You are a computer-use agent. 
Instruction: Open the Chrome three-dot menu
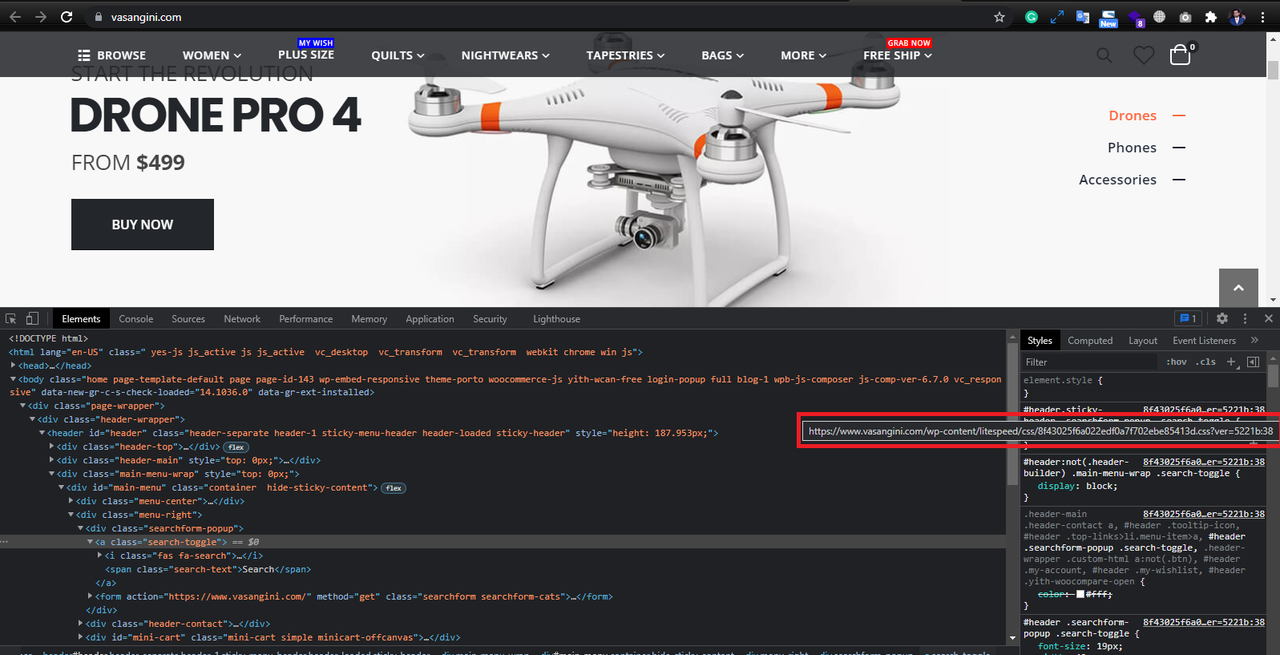1263,17
